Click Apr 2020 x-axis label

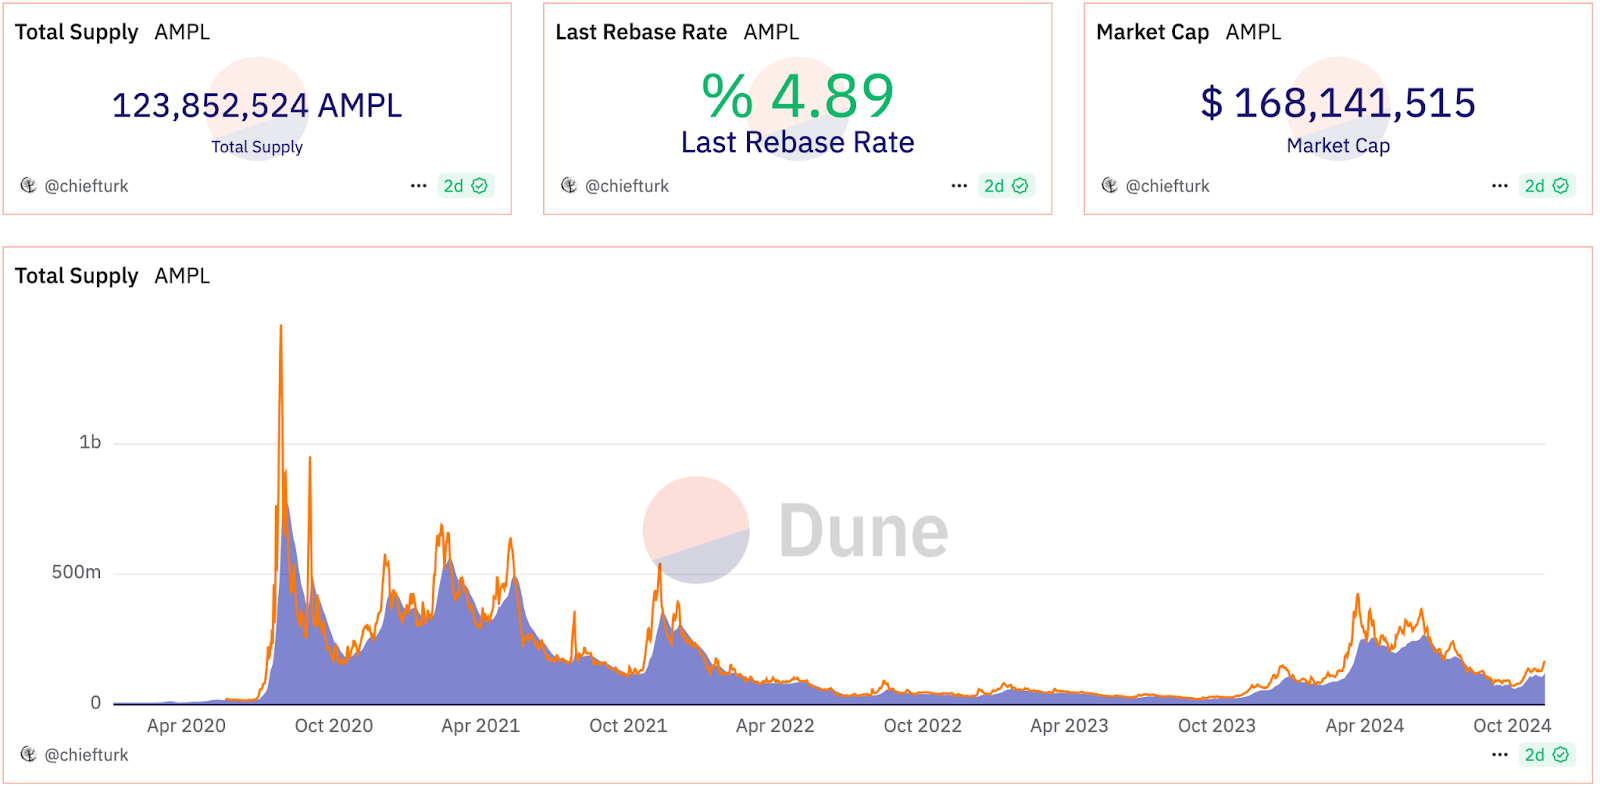pyautogui.click(x=186, y=726)
